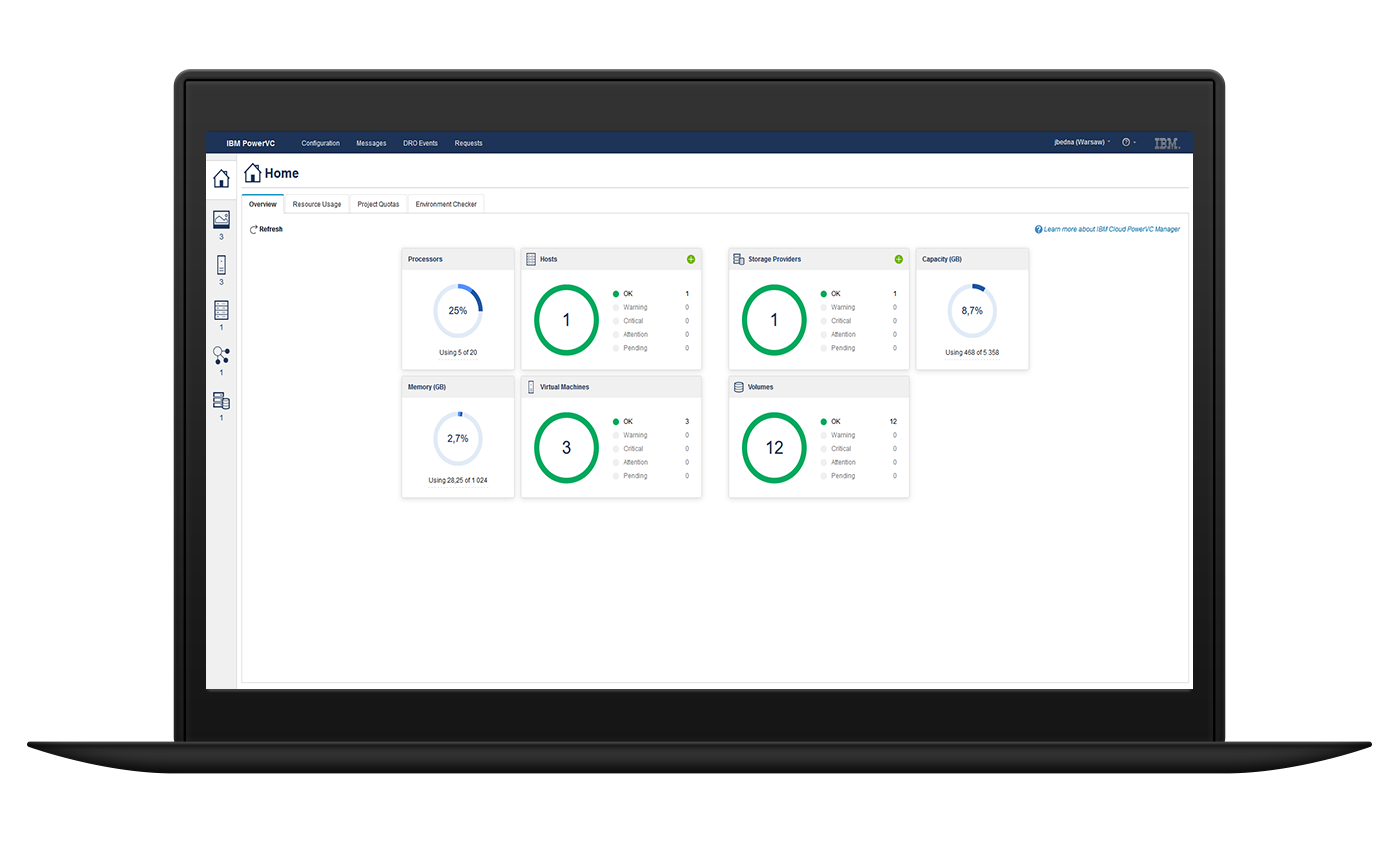Open the Networks view in the sidebar

(221, 355)
